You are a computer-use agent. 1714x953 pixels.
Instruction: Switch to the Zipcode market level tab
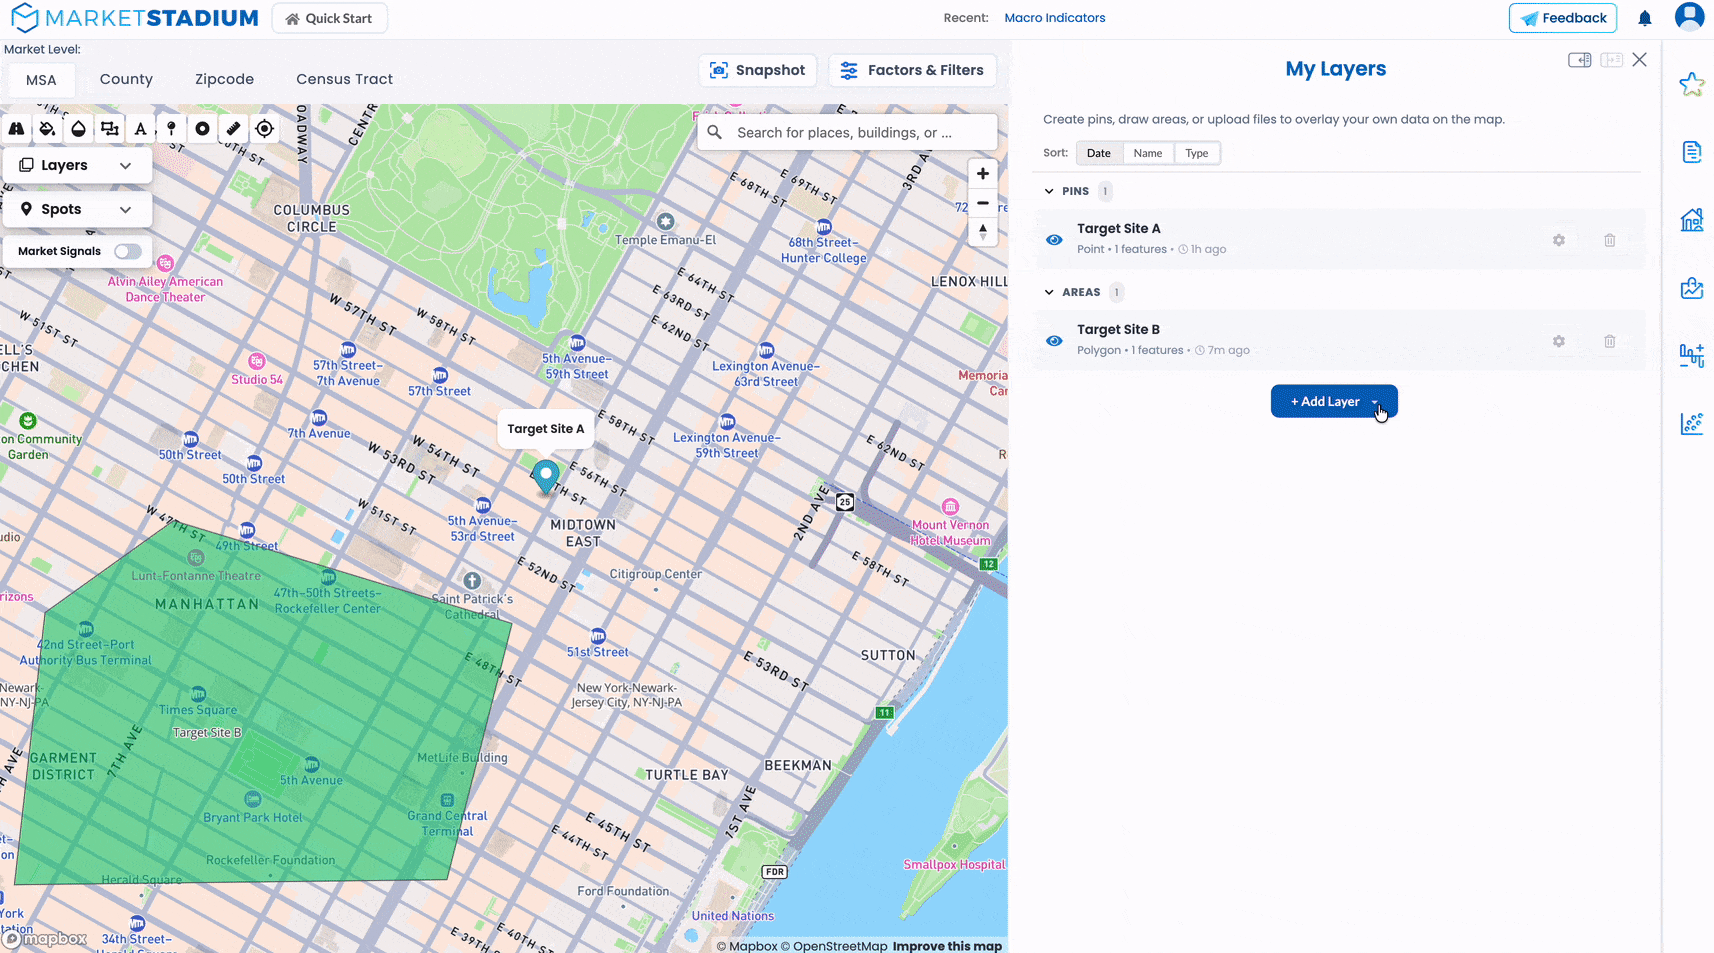(x=224, y=79)
